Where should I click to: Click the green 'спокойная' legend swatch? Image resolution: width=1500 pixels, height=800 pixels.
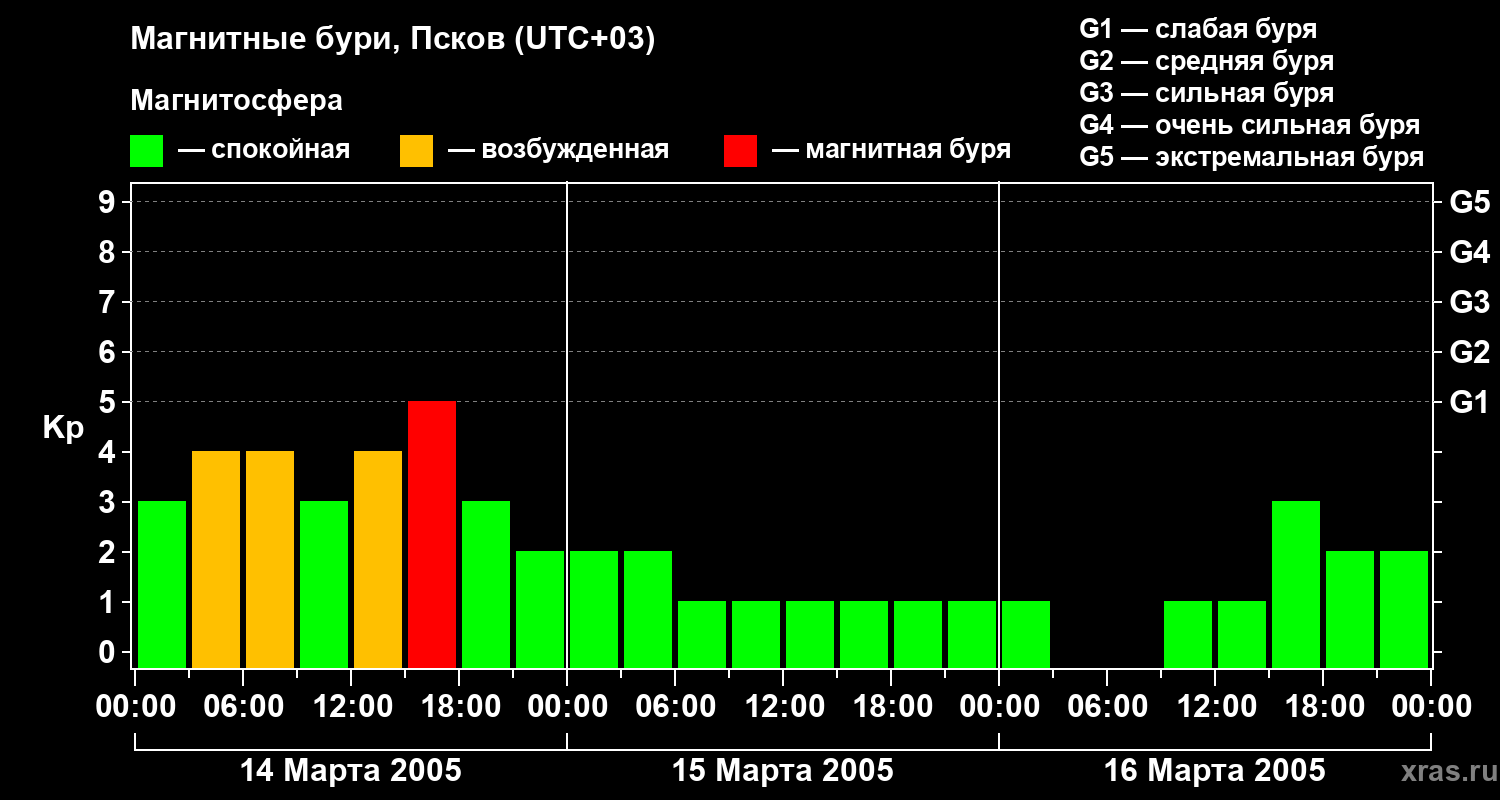click(146, 151)
